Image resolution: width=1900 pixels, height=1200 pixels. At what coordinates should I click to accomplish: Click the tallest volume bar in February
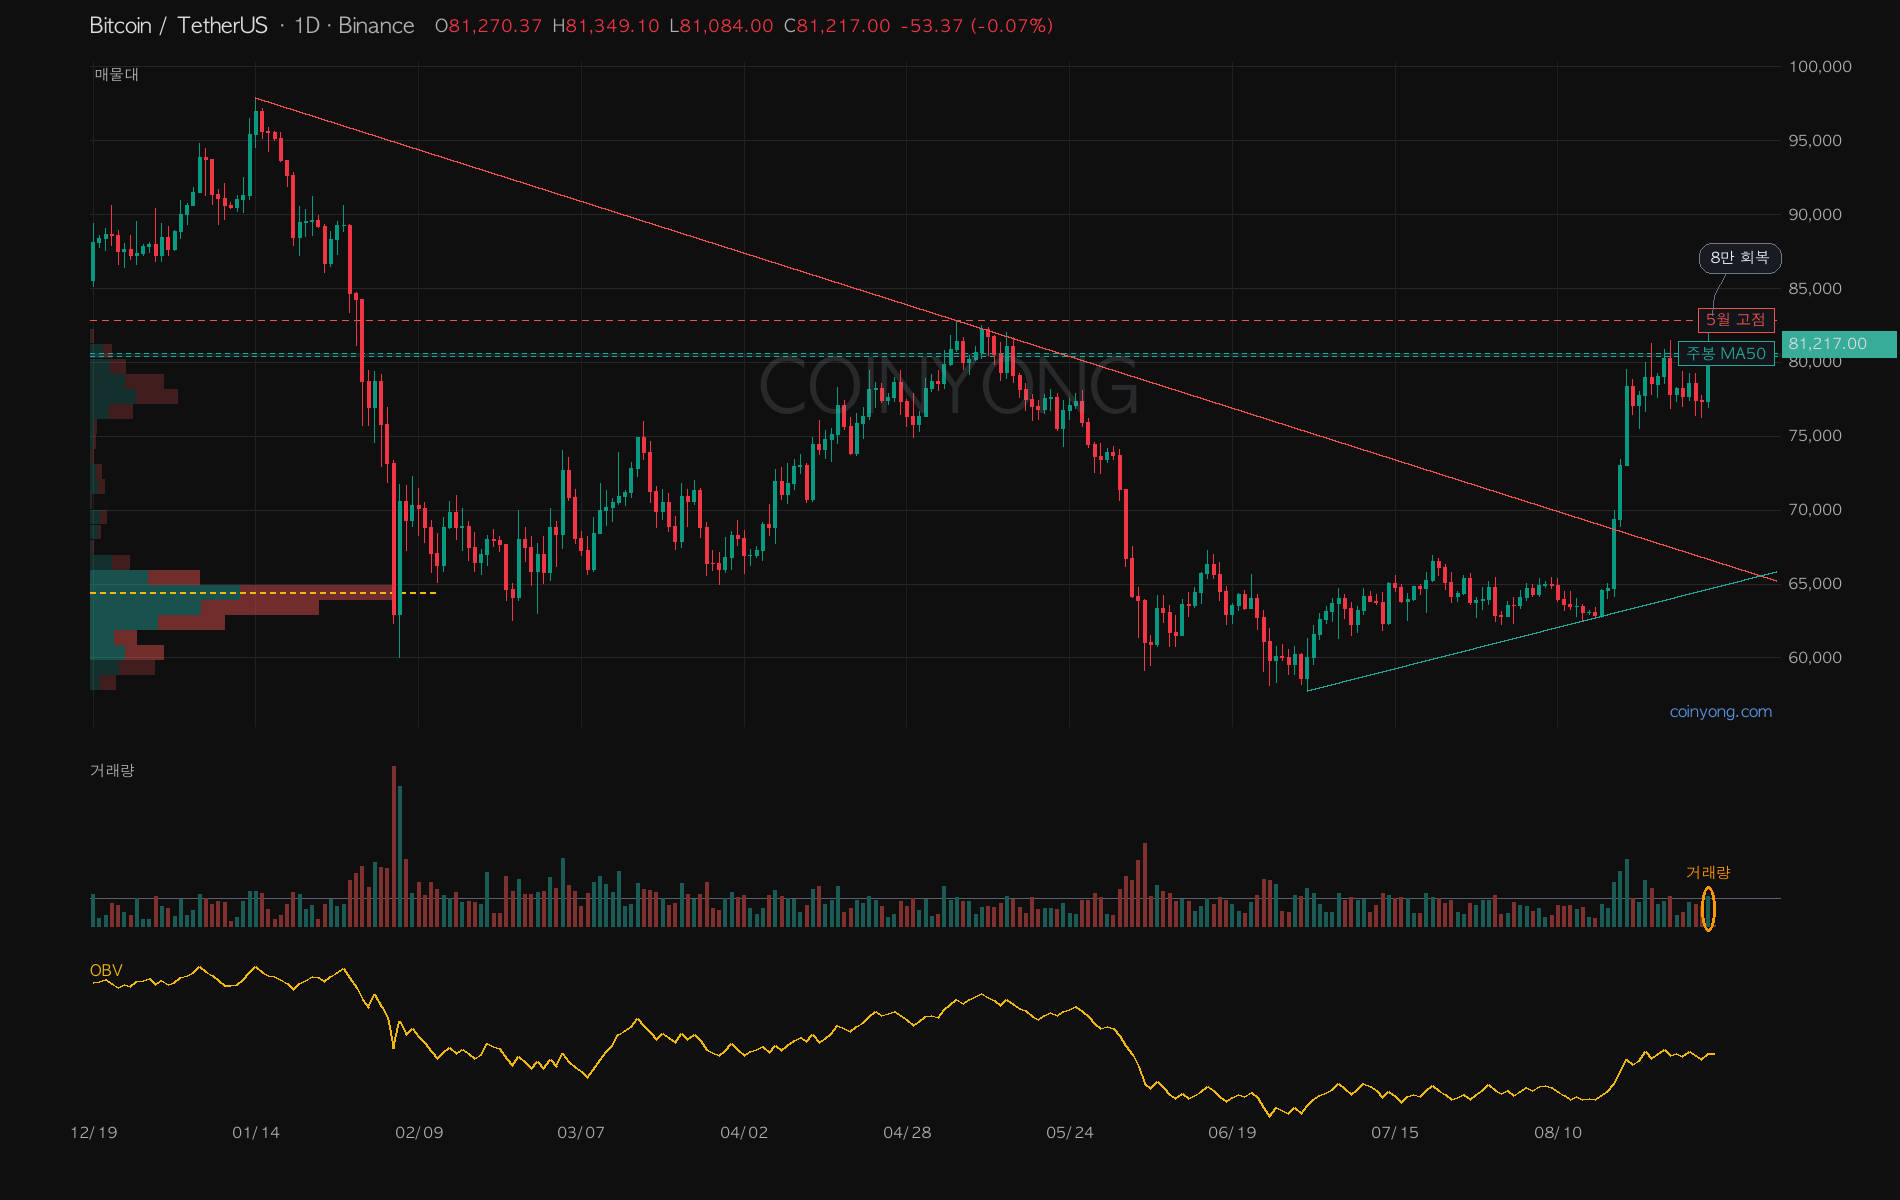pyautogui.click(x=394, y=846)
